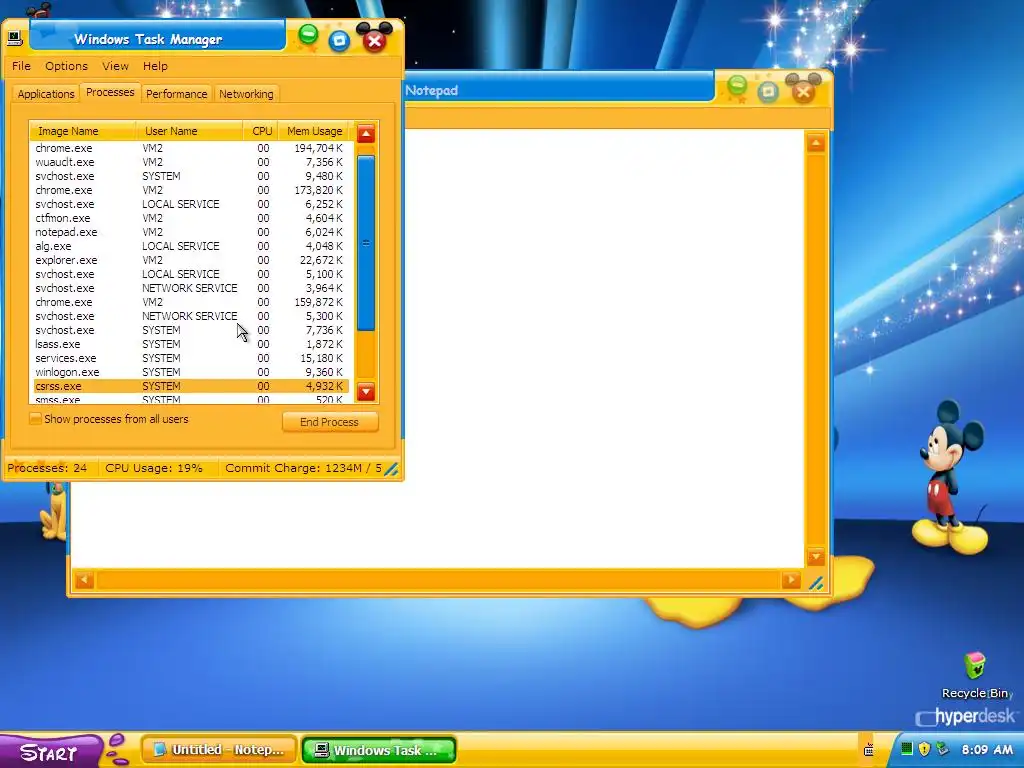Click the Notepad horizontal scrollbar track

(438, 580)
